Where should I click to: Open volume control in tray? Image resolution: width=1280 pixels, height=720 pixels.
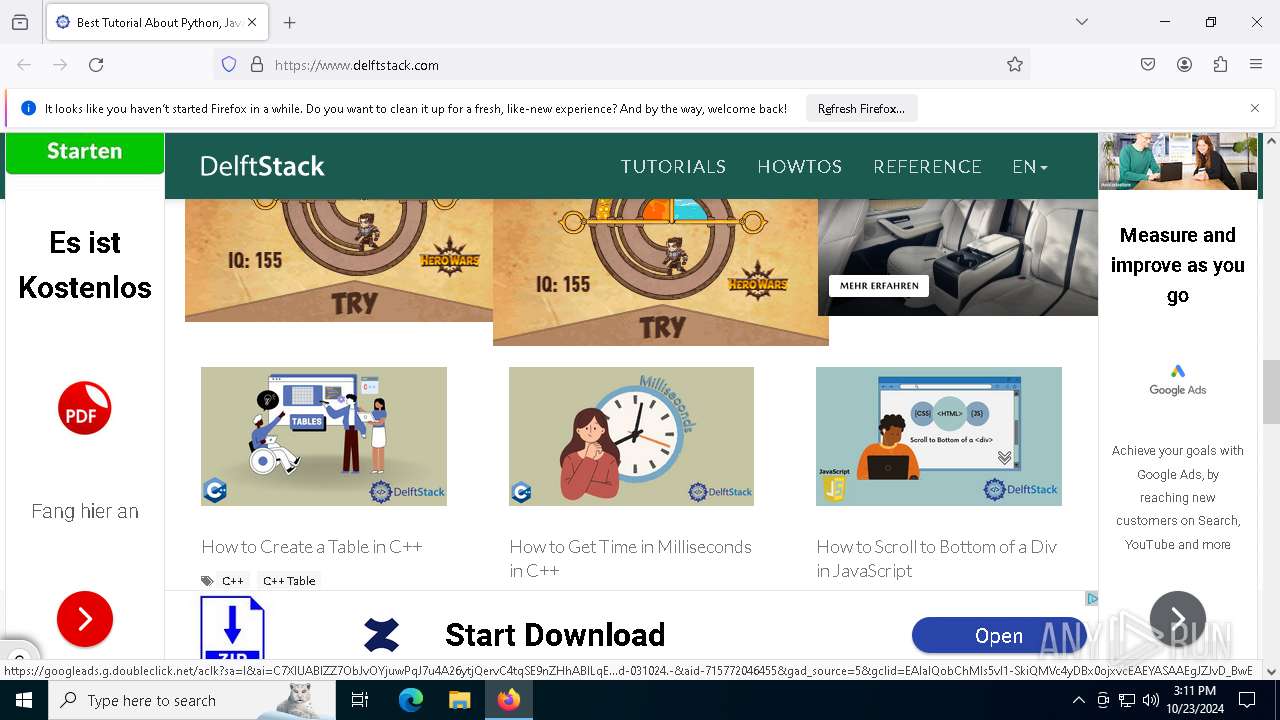tap(1151, 700)
